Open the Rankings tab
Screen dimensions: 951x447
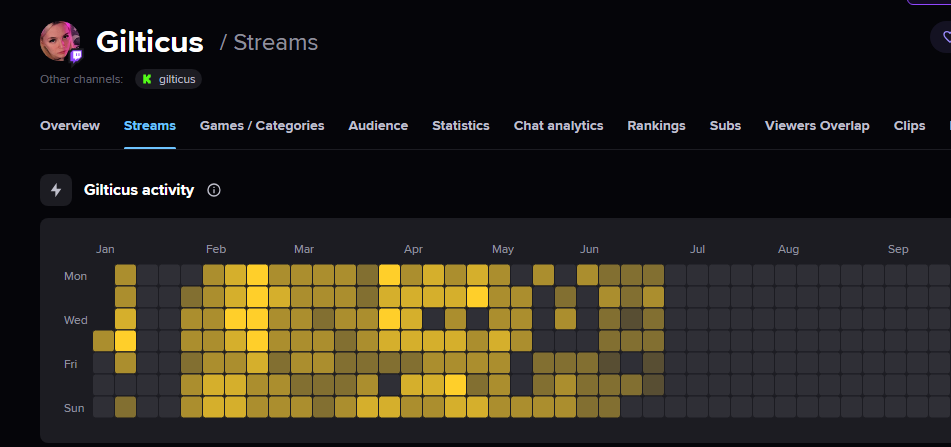(x=656, y=126)
